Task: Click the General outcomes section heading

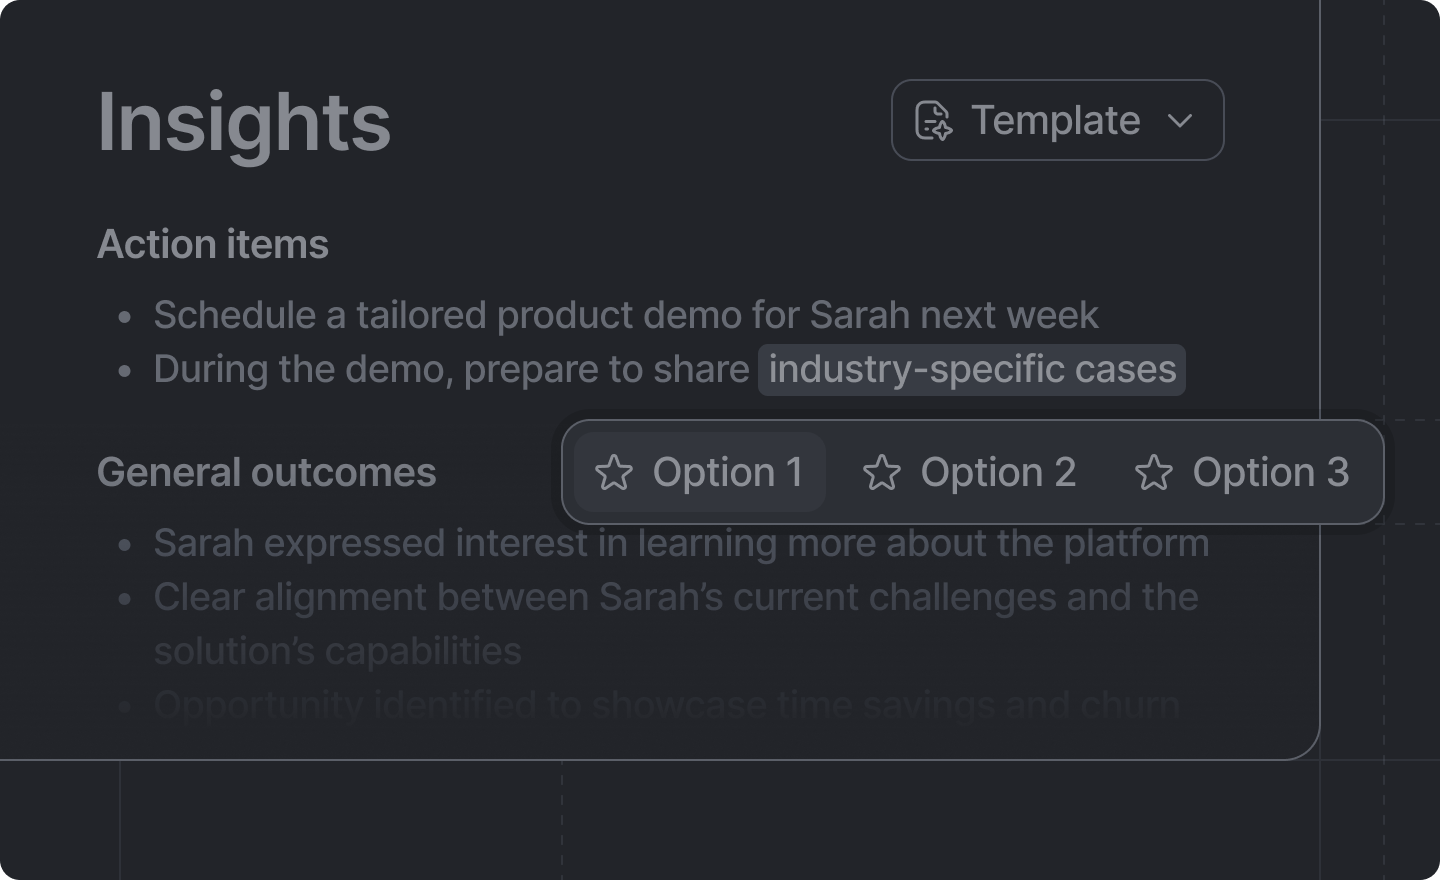Action: (x=266, y=472)
